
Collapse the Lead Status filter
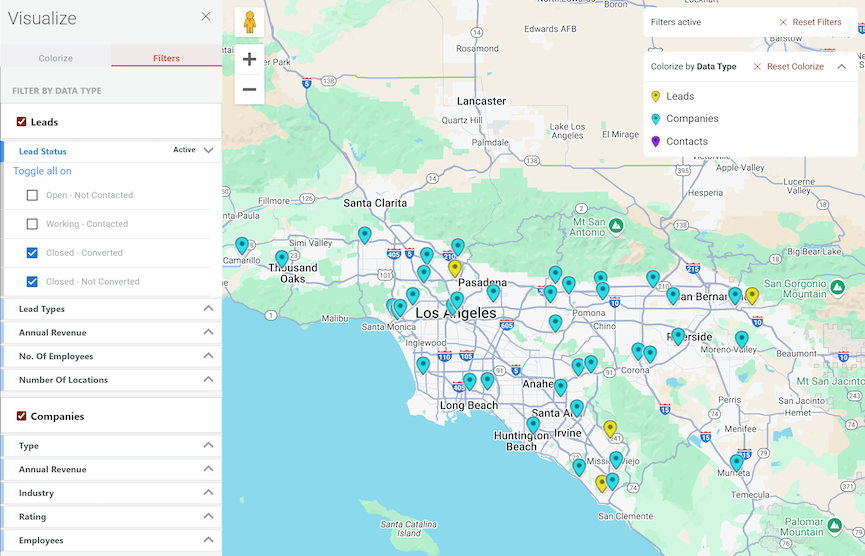click(x=208, y=151)
